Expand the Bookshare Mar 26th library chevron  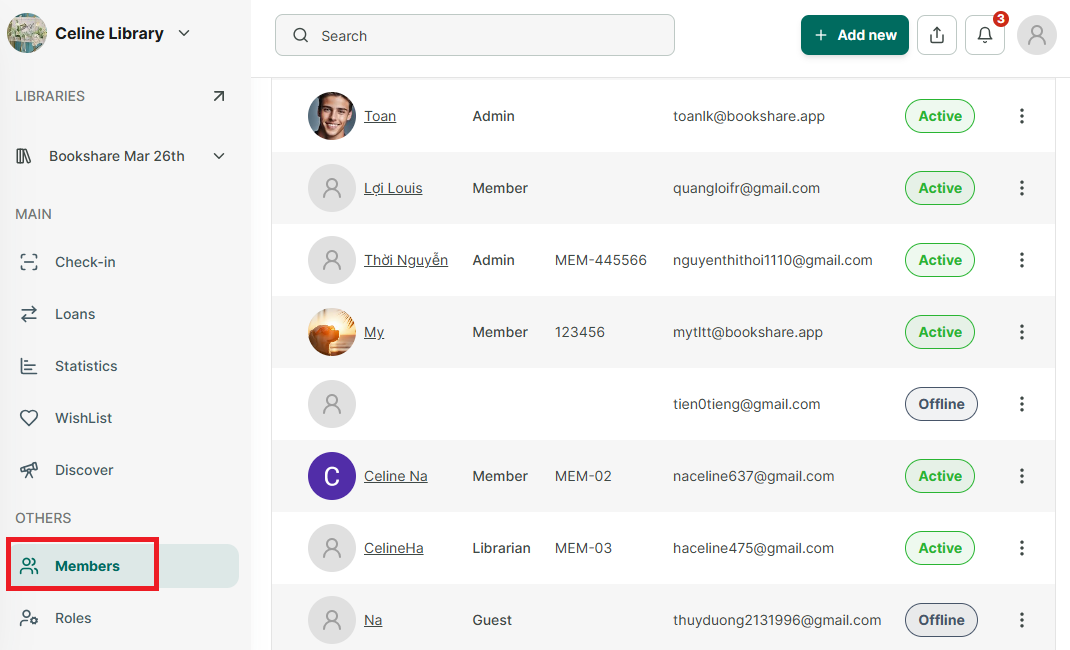218,156
